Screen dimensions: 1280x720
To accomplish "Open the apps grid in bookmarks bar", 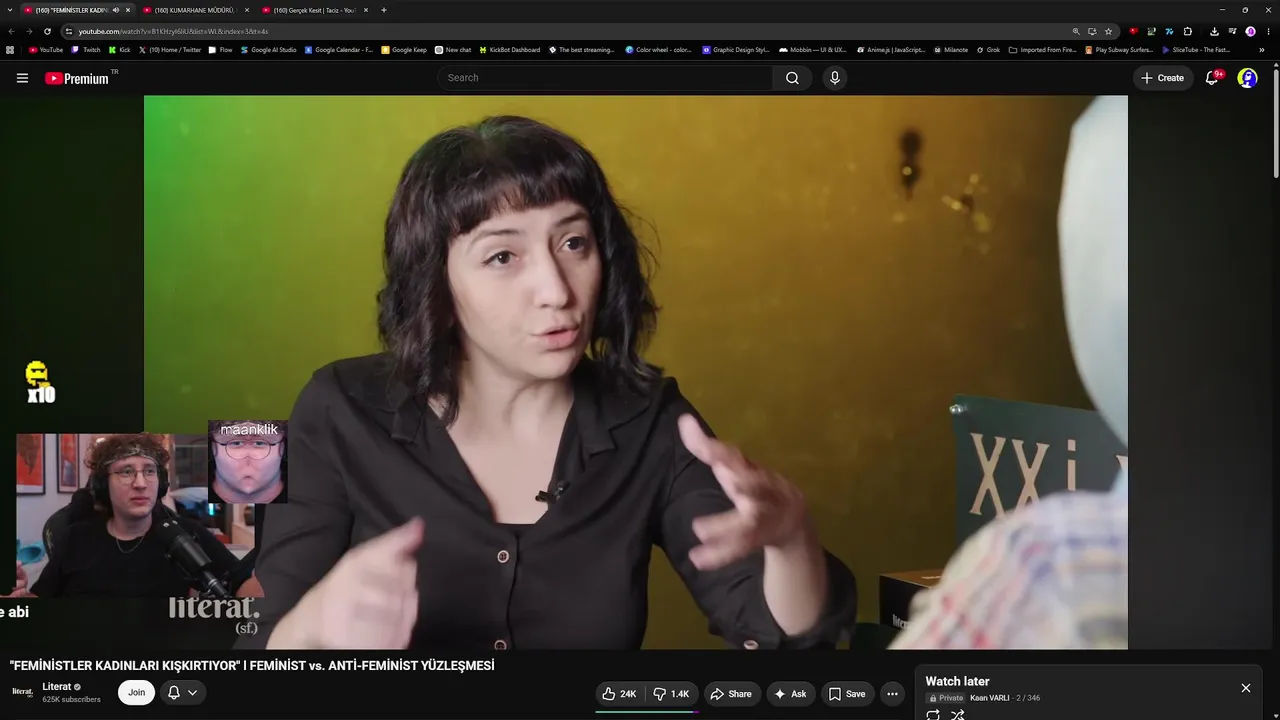I will [10, 50].
